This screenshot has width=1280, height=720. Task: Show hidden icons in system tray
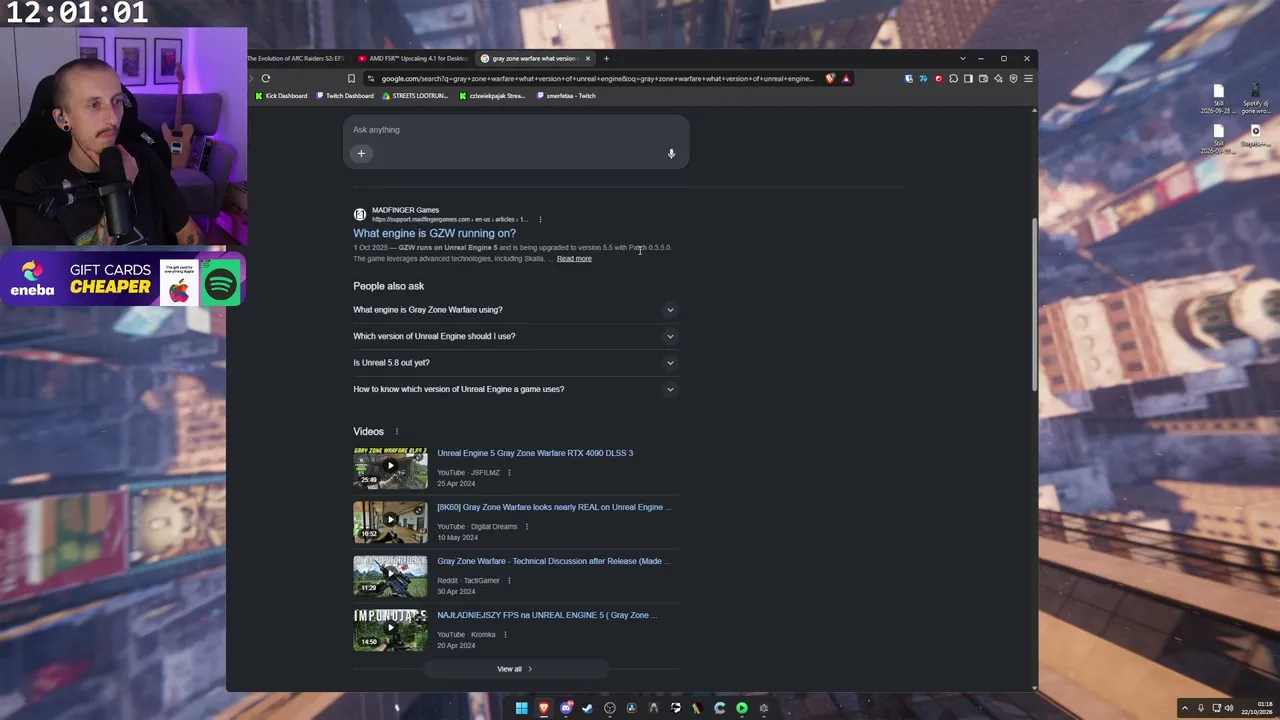coord(1185,708)
